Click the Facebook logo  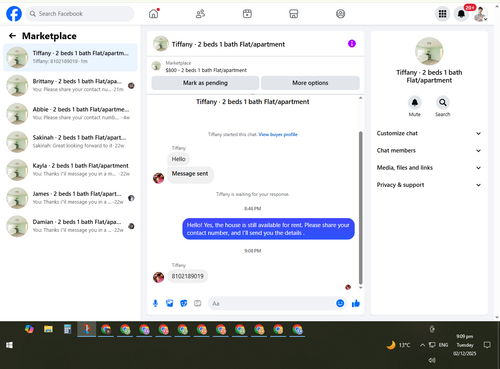14,14
